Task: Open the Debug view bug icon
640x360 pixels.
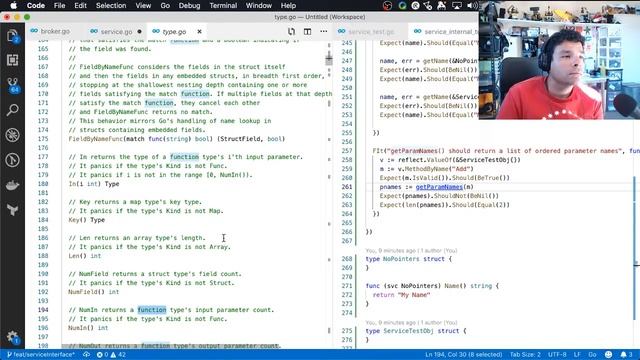Action: 12,135
